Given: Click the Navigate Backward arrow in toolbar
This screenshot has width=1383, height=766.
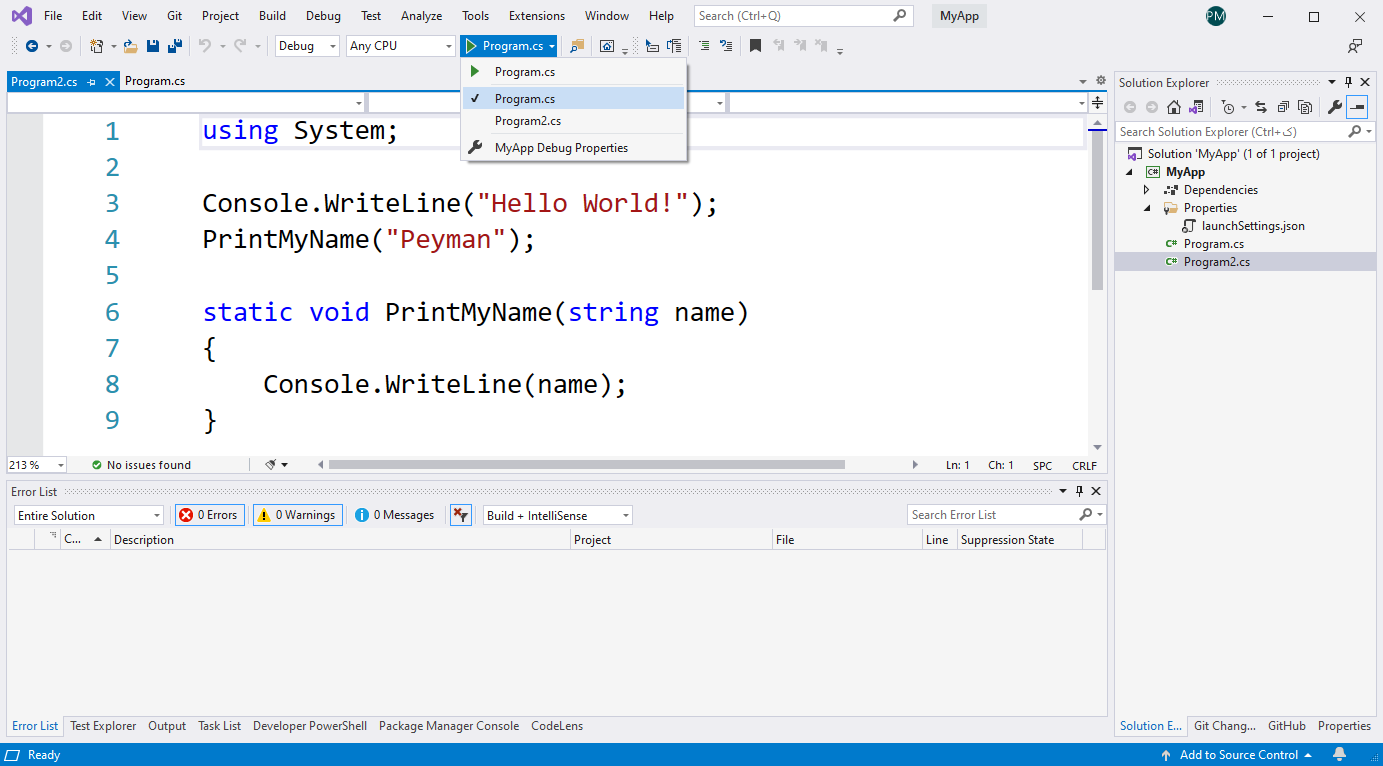Looking at the screenshot, I should point(31,46).
